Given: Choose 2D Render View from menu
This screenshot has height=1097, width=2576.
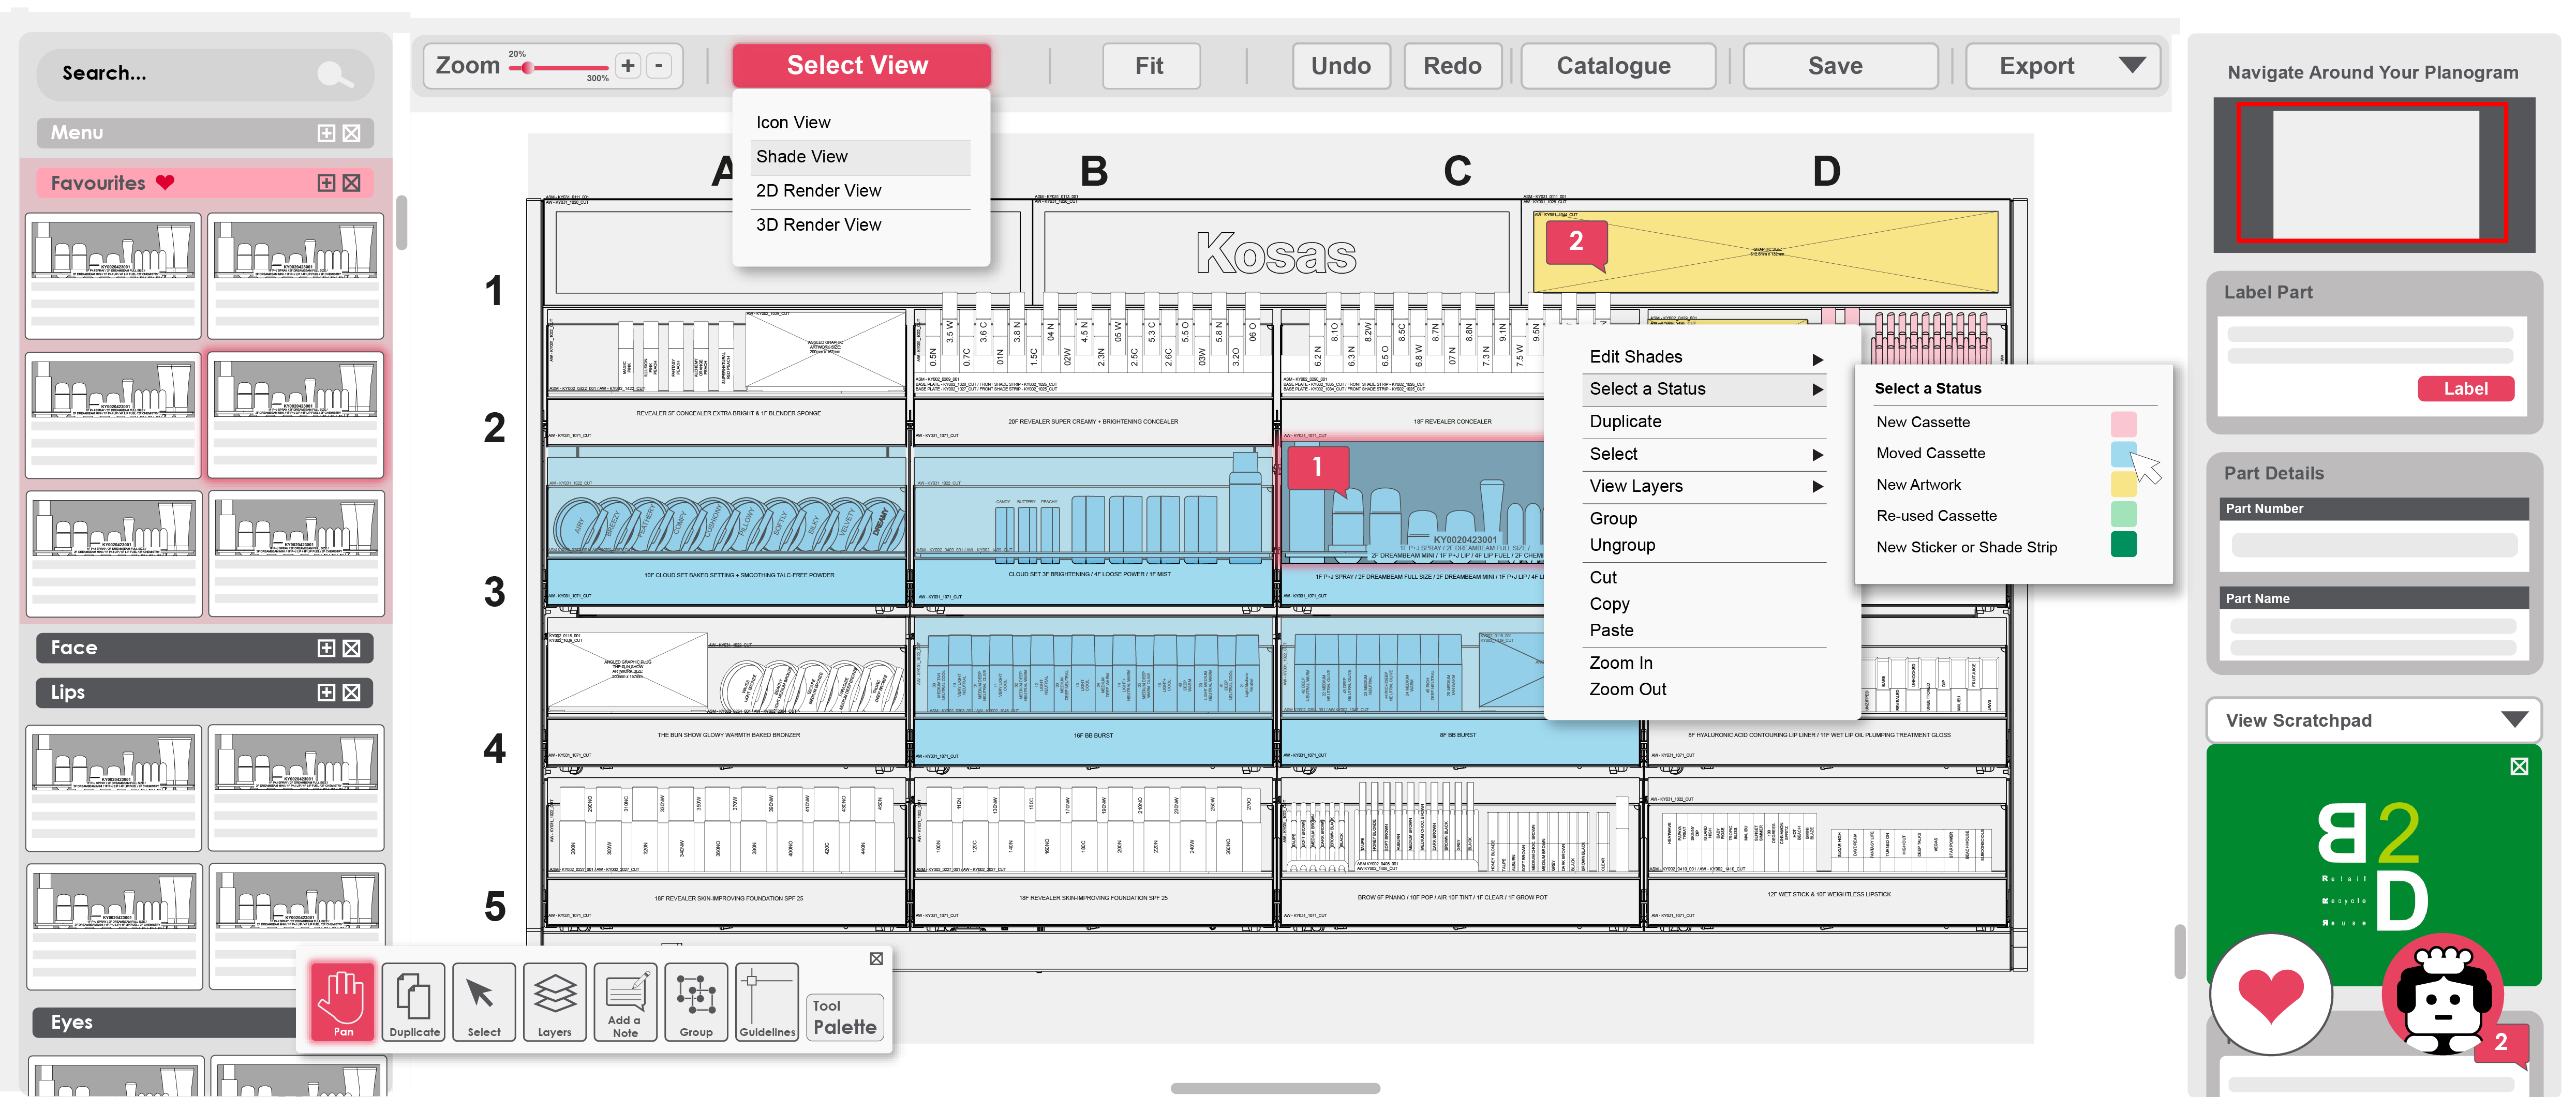Looking at the screenshot, I should [x=818, y=191].
